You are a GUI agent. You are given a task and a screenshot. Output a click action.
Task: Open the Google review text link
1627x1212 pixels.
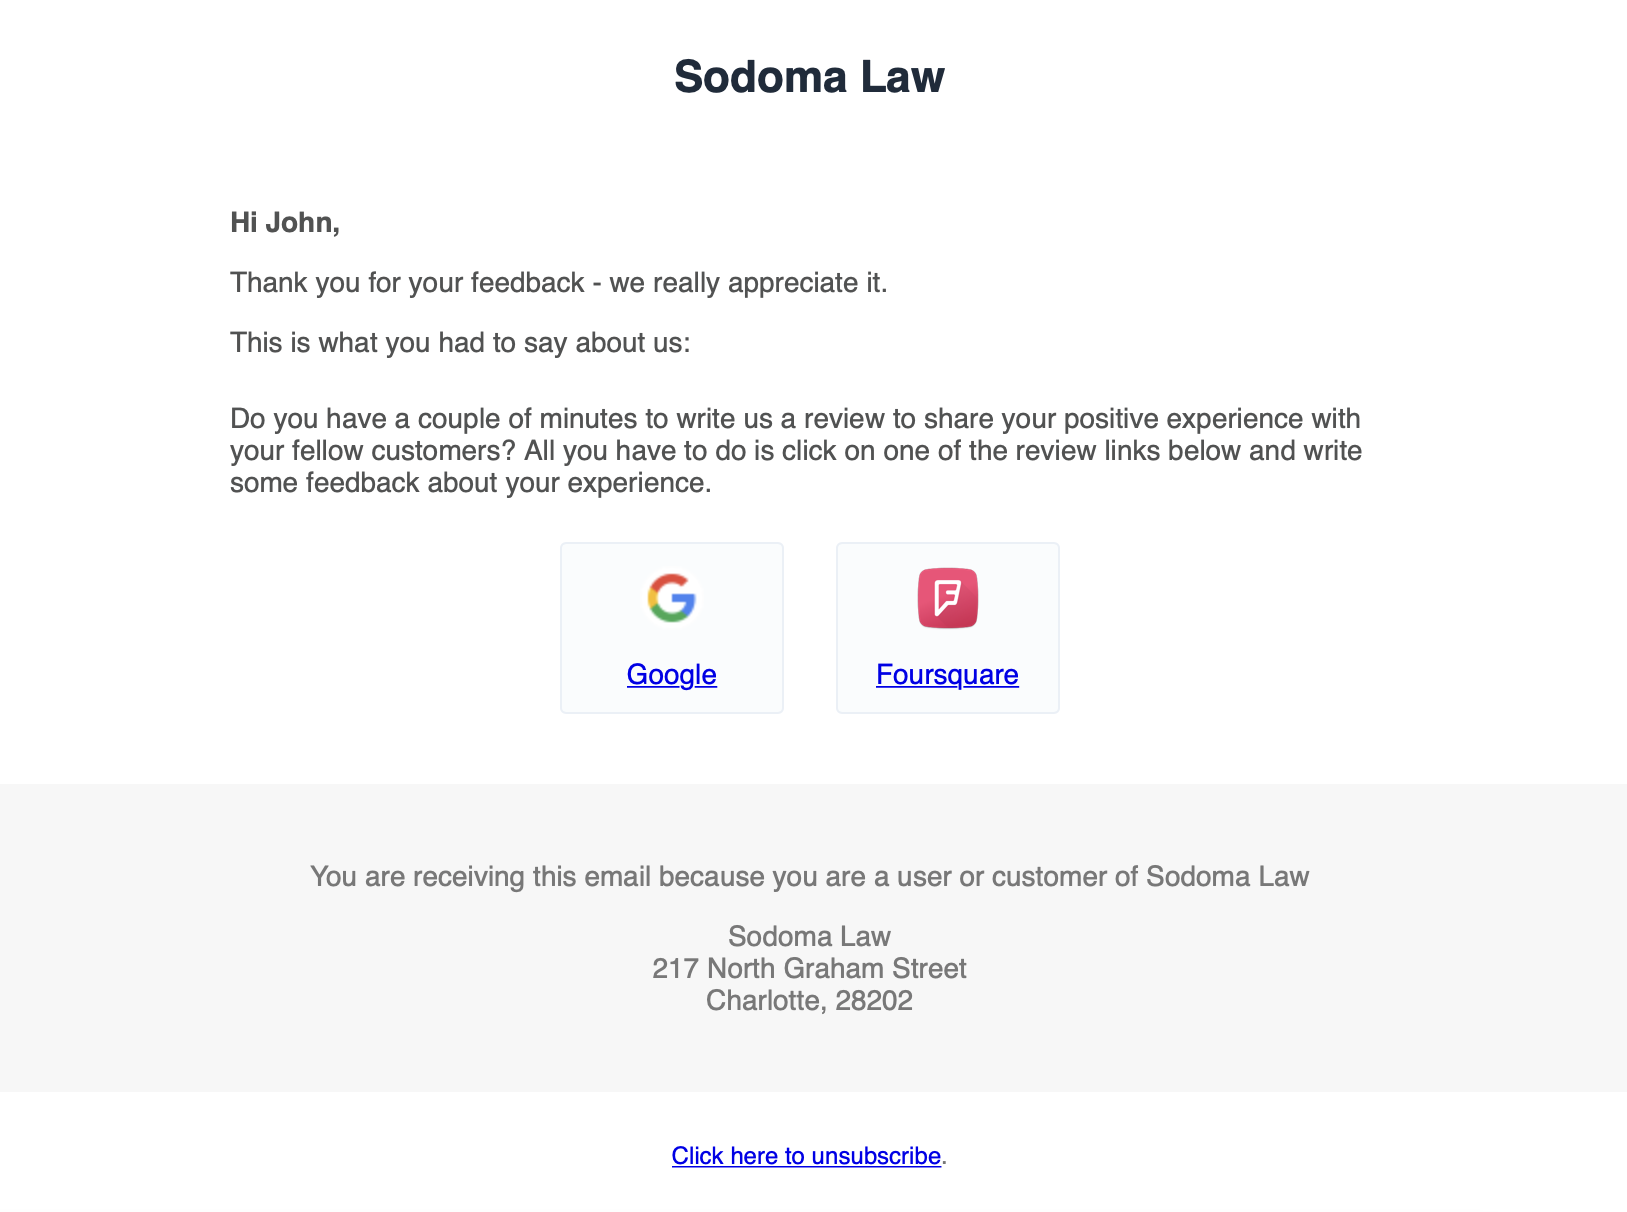click(x=671, y=675)
